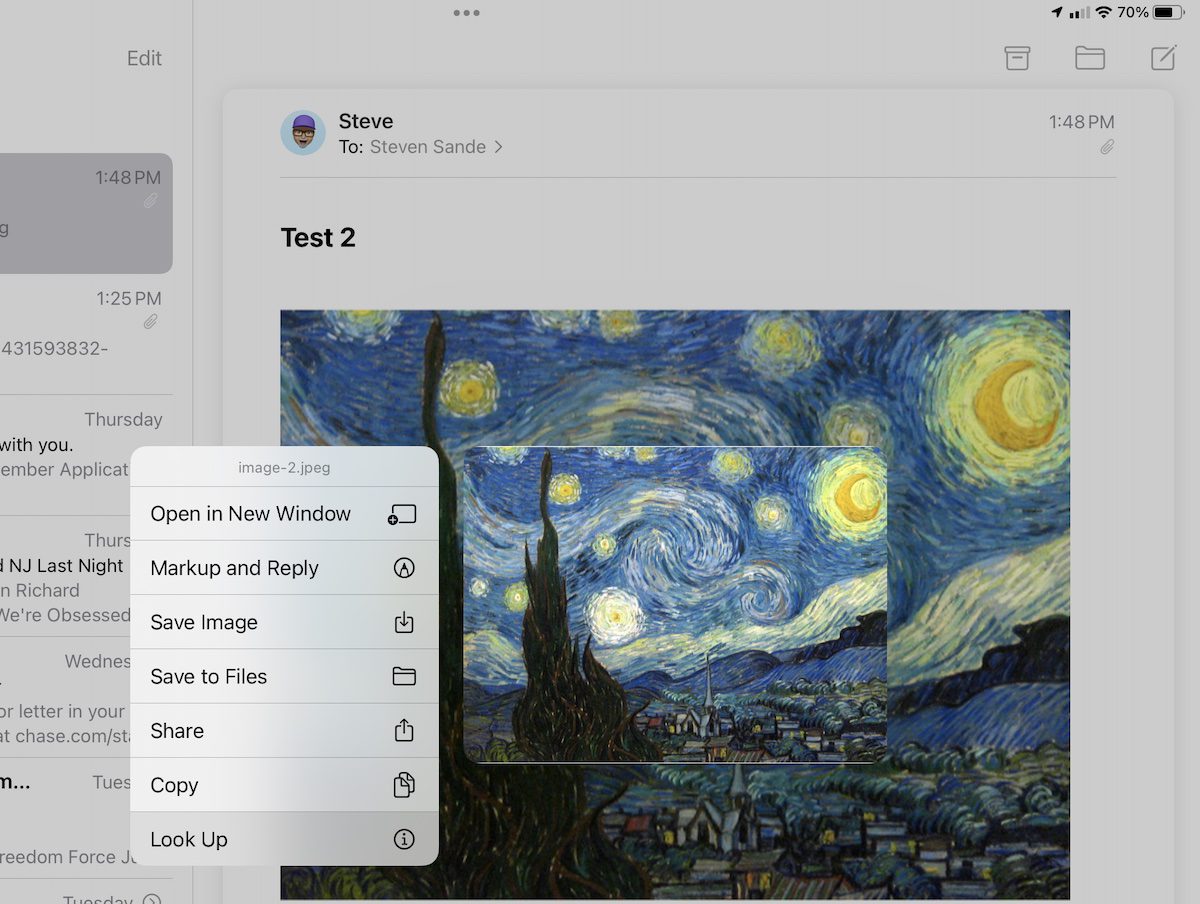Select Save to Files
The width and height of the screenshot is (1200, 904).
284,676
